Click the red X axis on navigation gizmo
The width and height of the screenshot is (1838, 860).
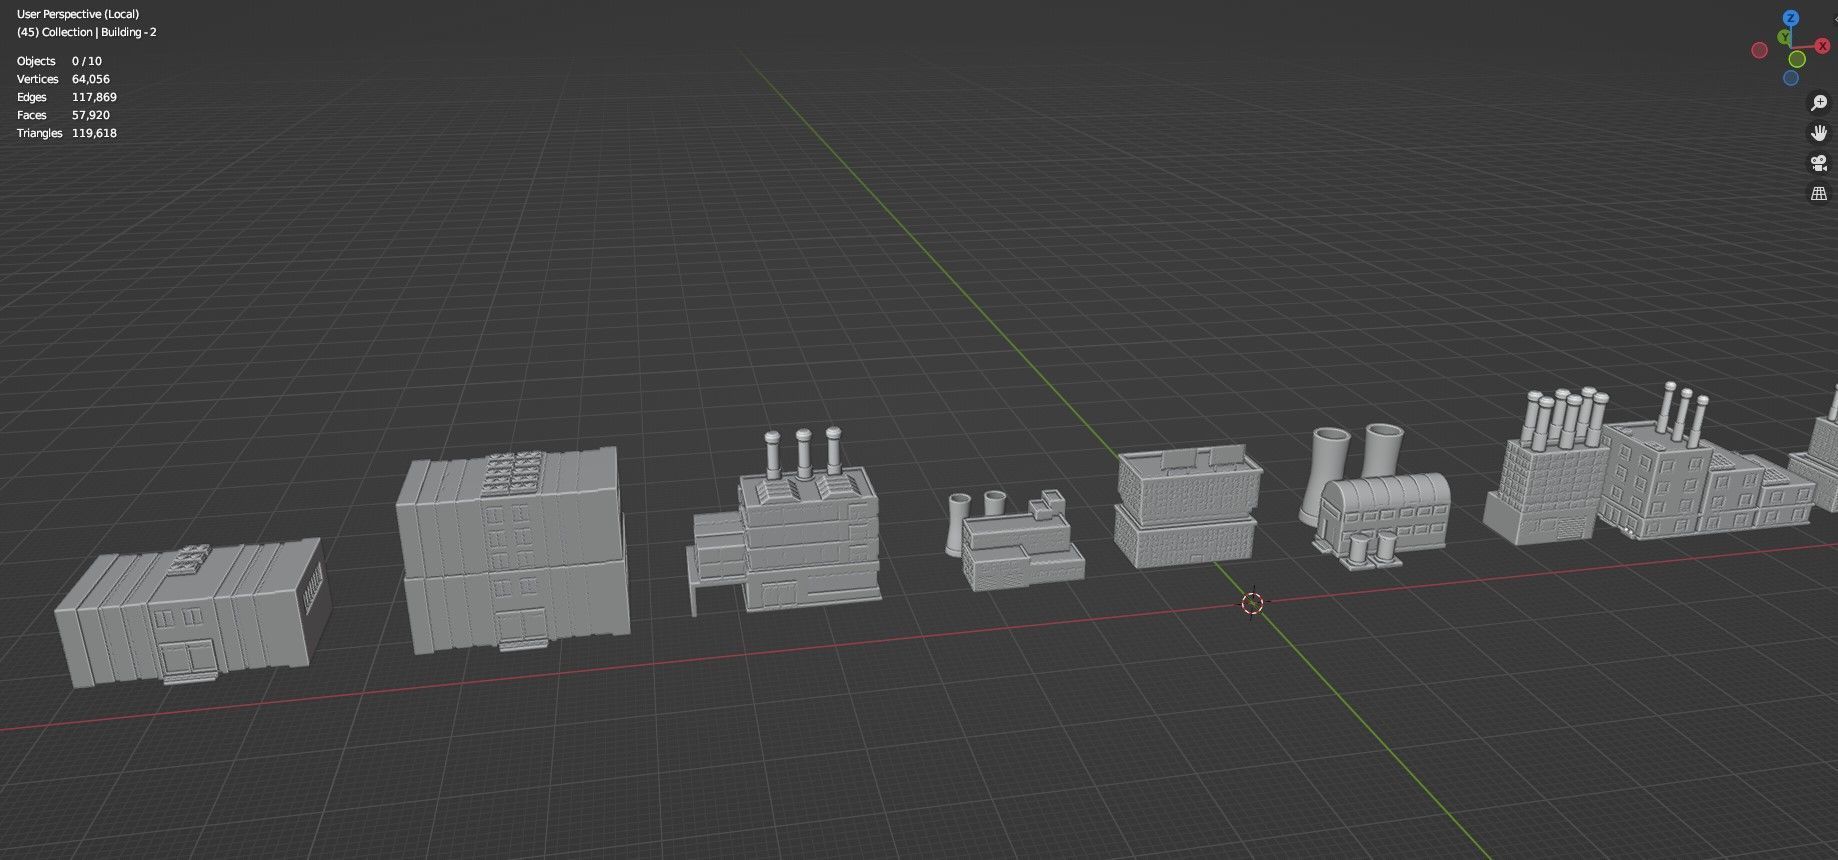pos(1824,46)
